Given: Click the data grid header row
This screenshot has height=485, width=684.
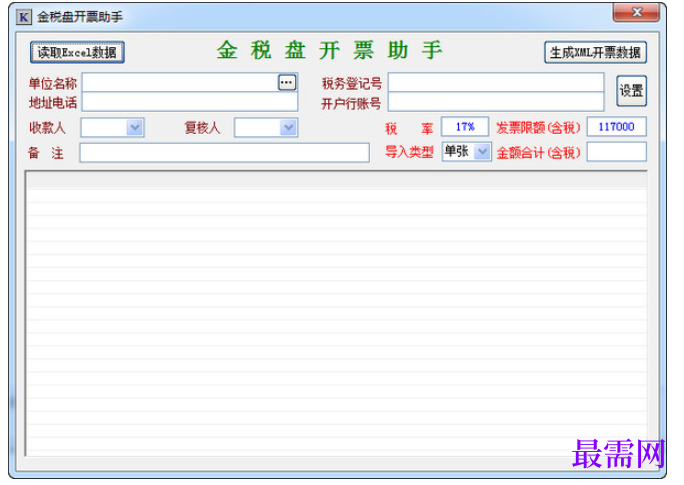Looking at the screenshot, I should [x=337, y=181].
